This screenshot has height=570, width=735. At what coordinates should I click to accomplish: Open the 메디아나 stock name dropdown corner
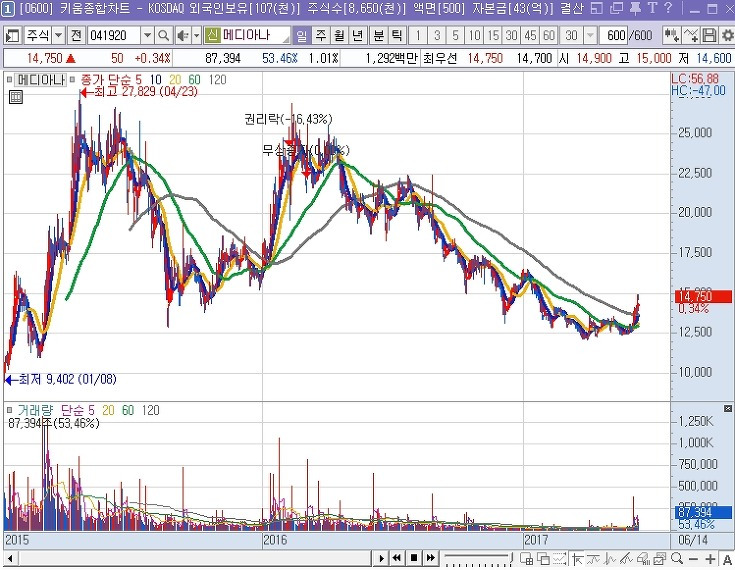[286, 38]
